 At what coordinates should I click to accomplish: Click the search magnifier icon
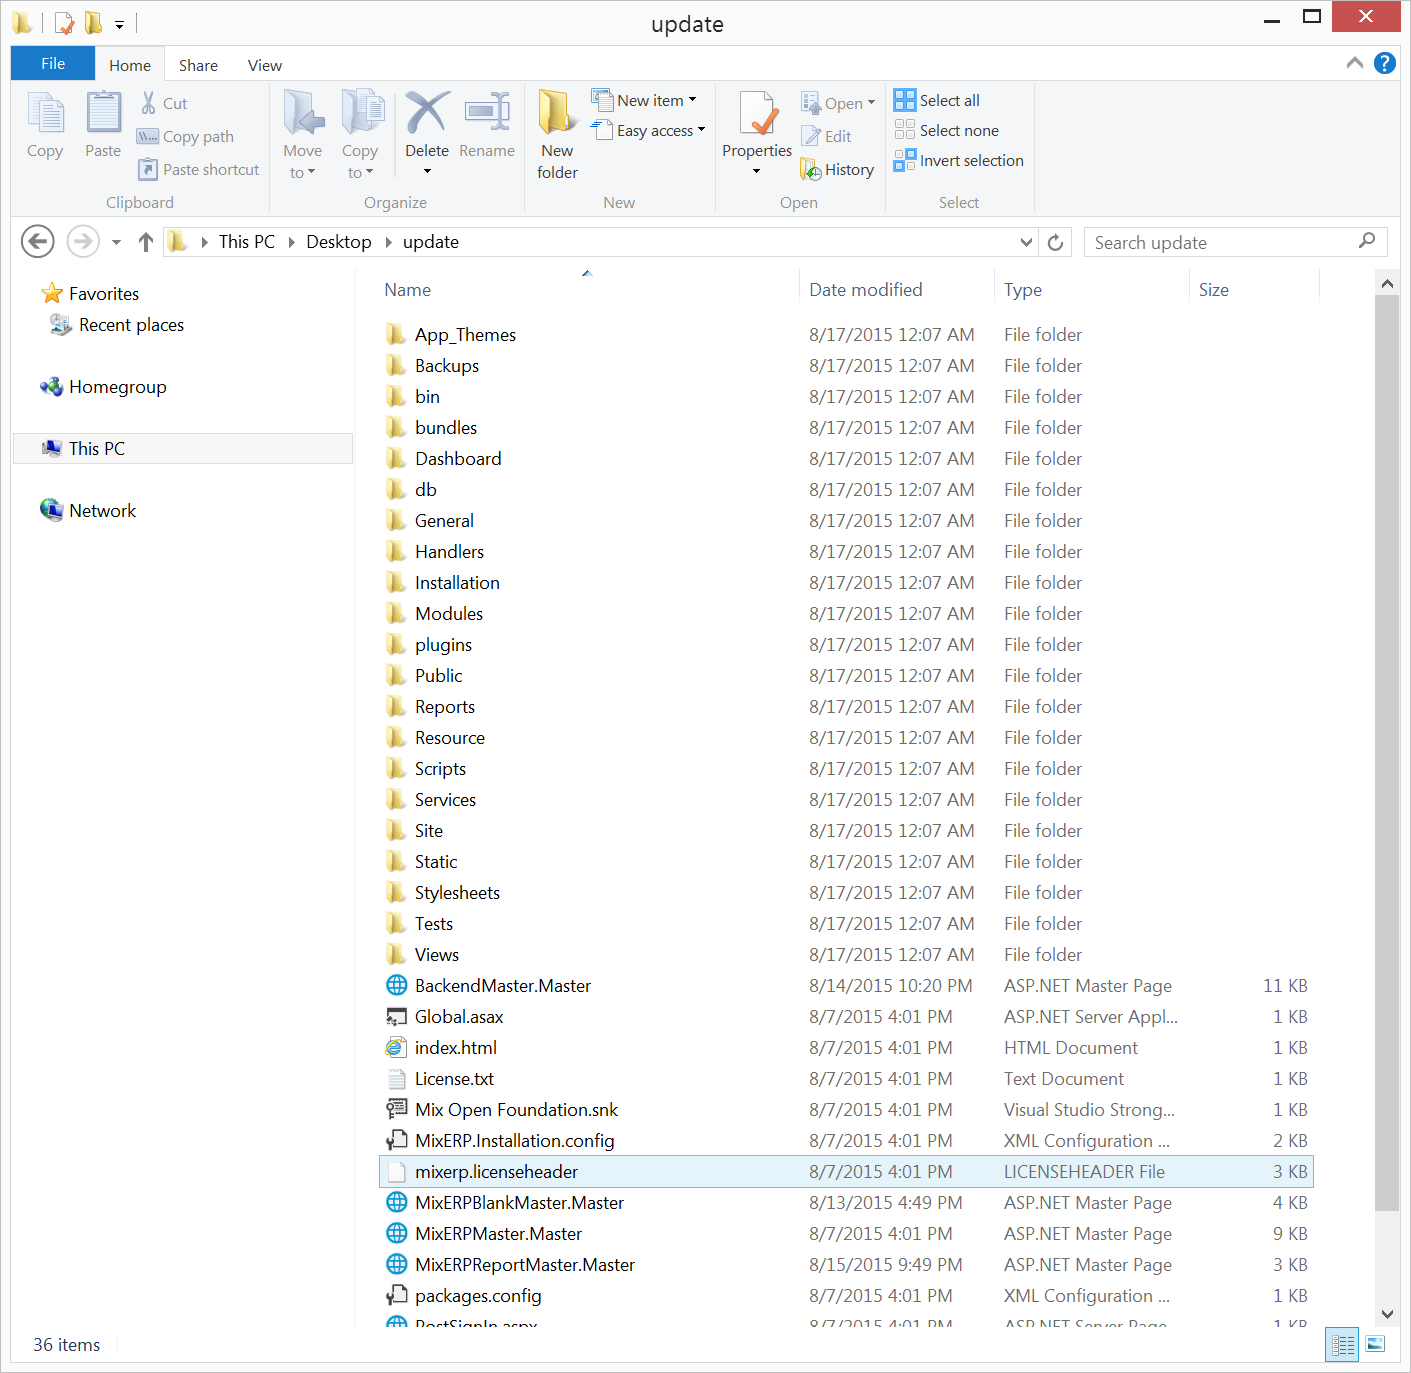[1367, 241]
